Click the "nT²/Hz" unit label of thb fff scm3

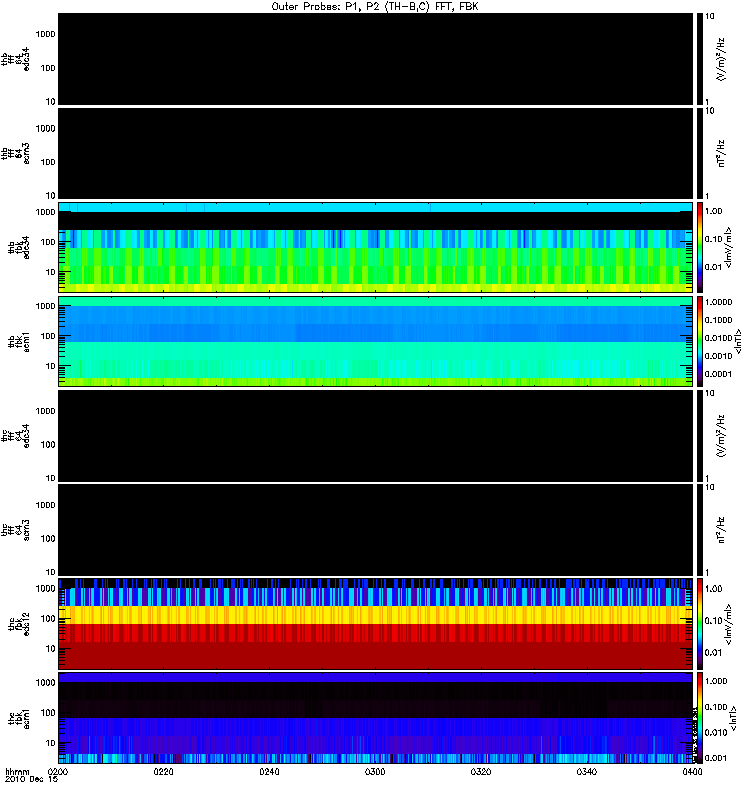click(720, 154)
